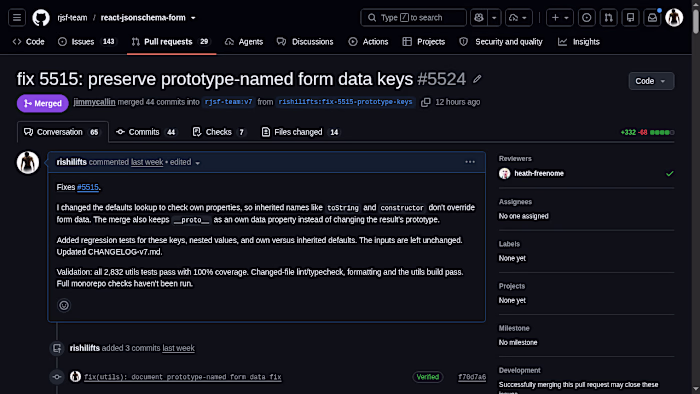Open the rishilifts author name in the comment header

(71, 162)
